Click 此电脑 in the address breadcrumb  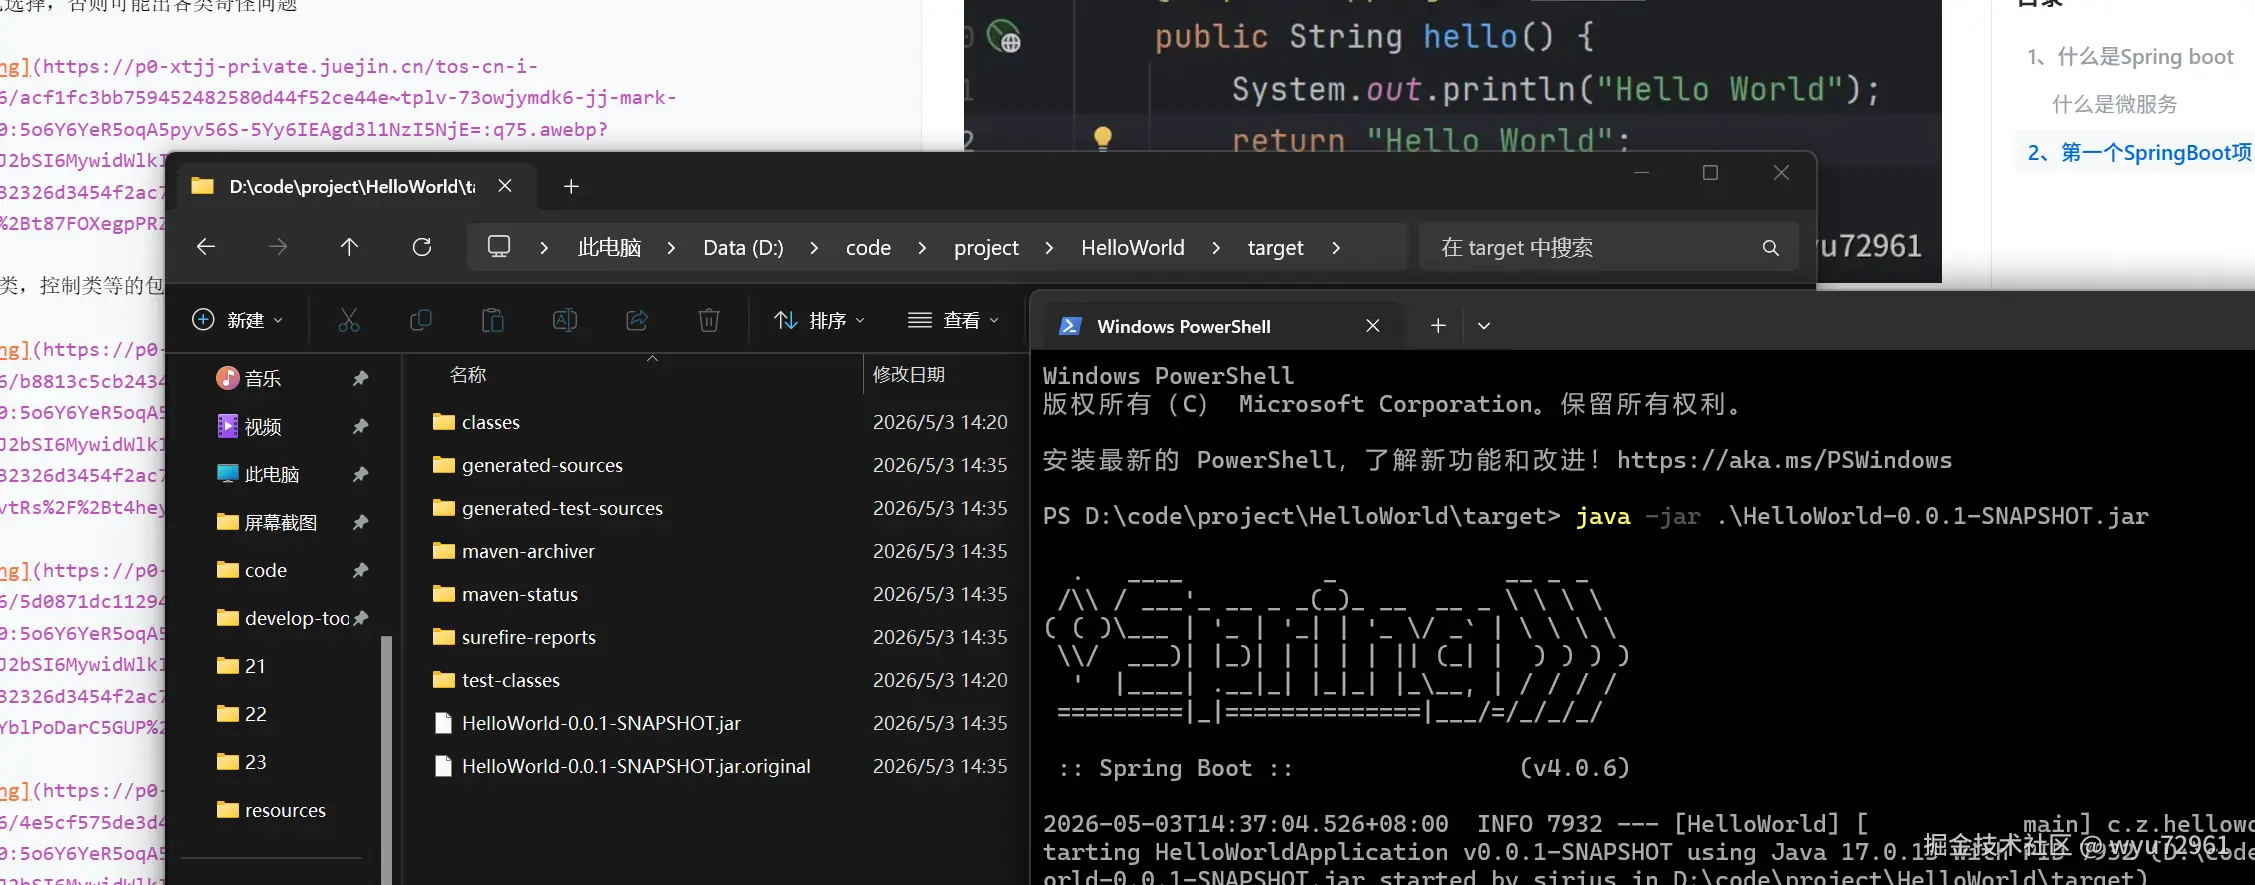[609, 248]
